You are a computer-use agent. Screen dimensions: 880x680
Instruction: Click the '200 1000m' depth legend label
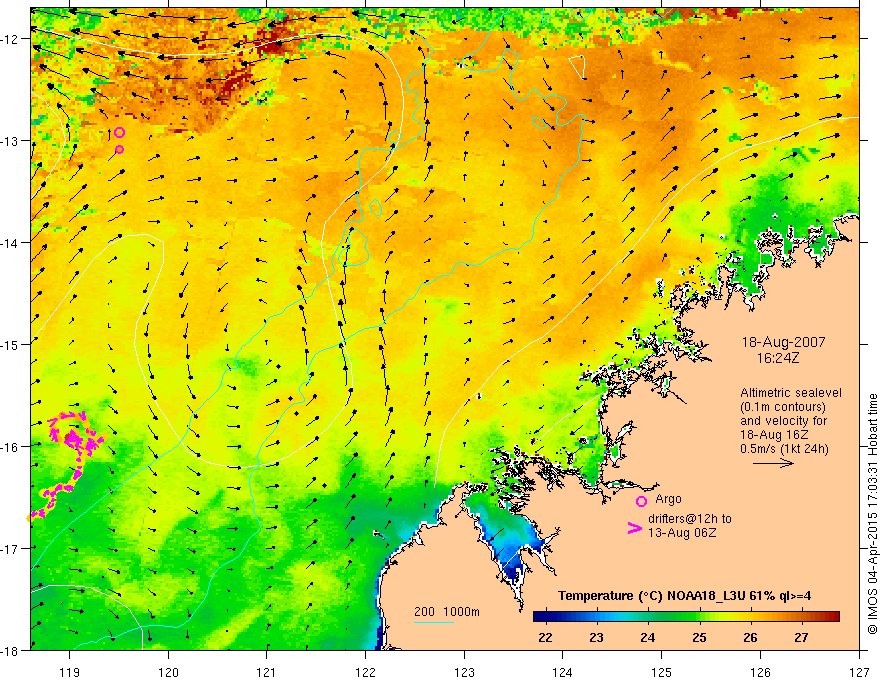[447, 612]
